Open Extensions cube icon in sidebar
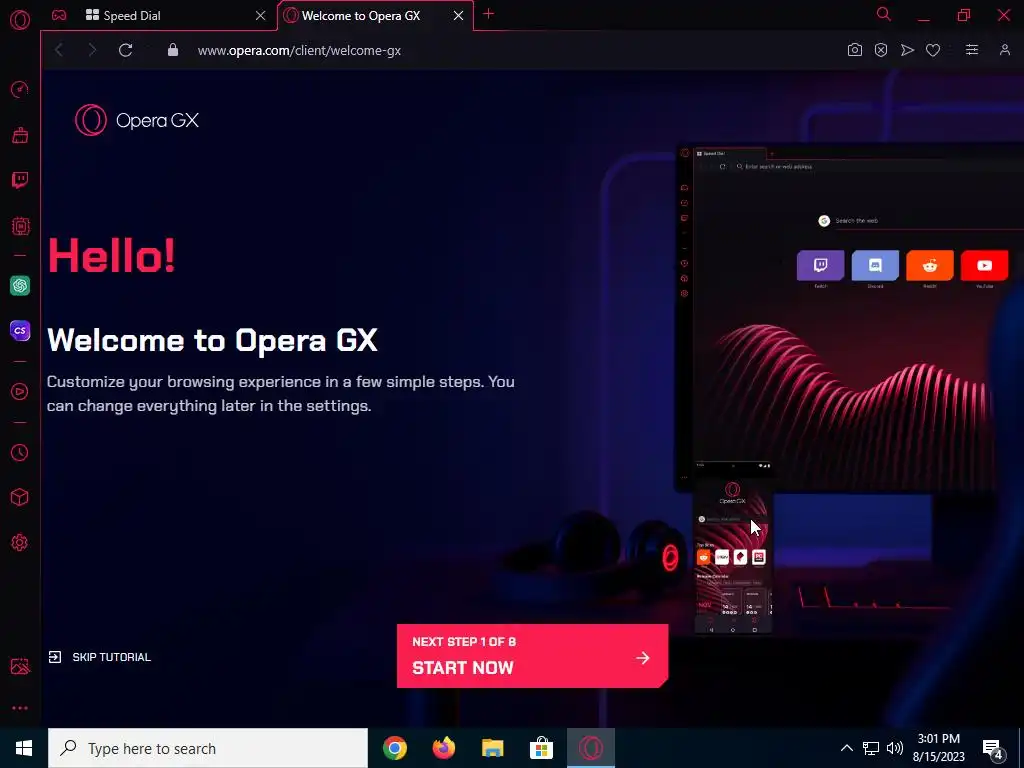1024x768 pixels. (20, 498)
